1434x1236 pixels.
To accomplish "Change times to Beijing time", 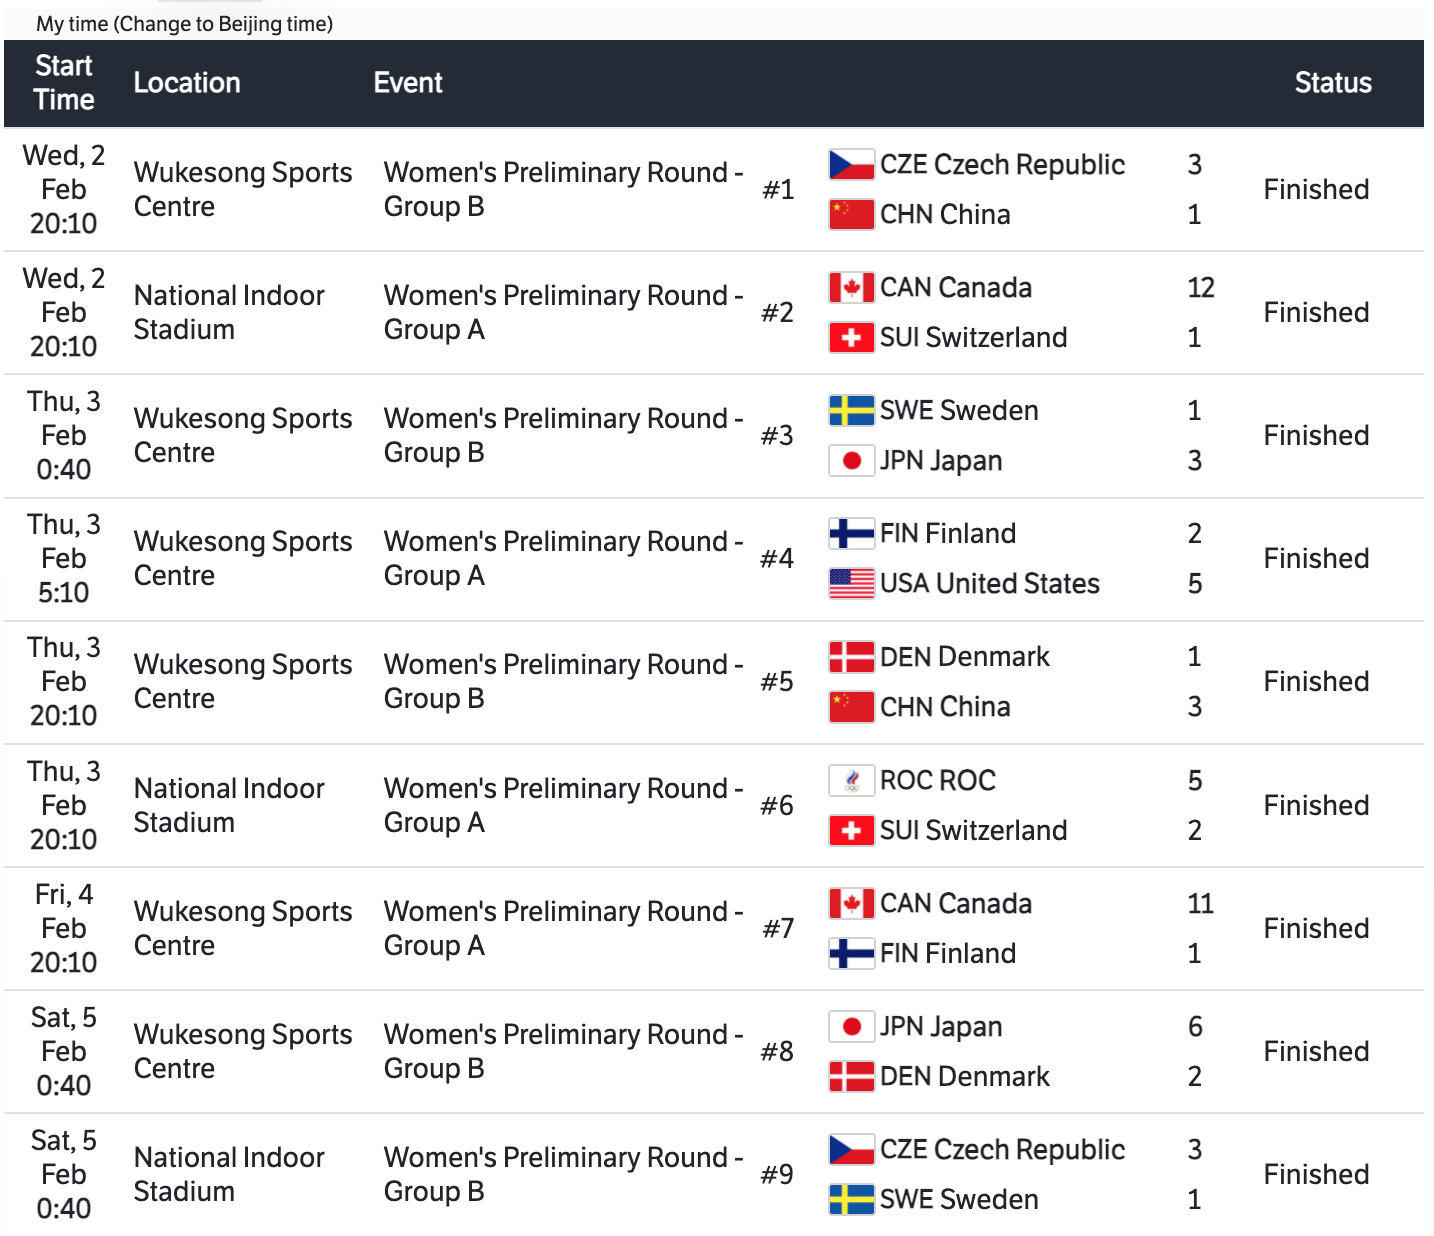I will pos(225,24).
